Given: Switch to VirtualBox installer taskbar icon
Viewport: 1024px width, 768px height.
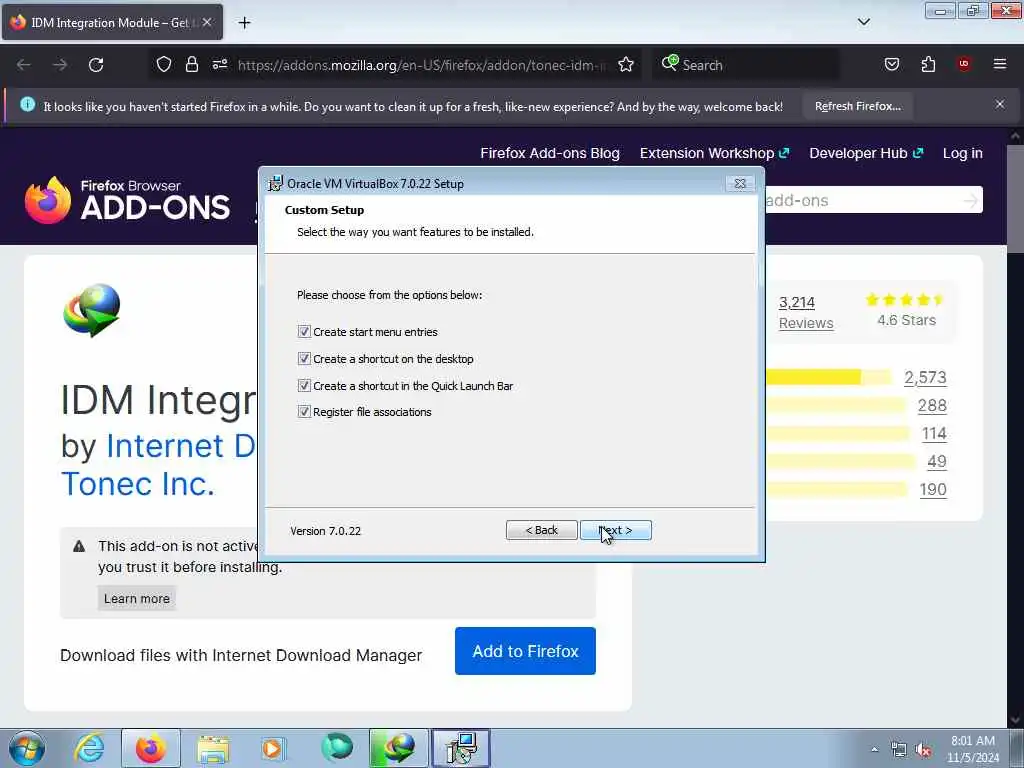Looking at the screenshot, I should (461, 748).
